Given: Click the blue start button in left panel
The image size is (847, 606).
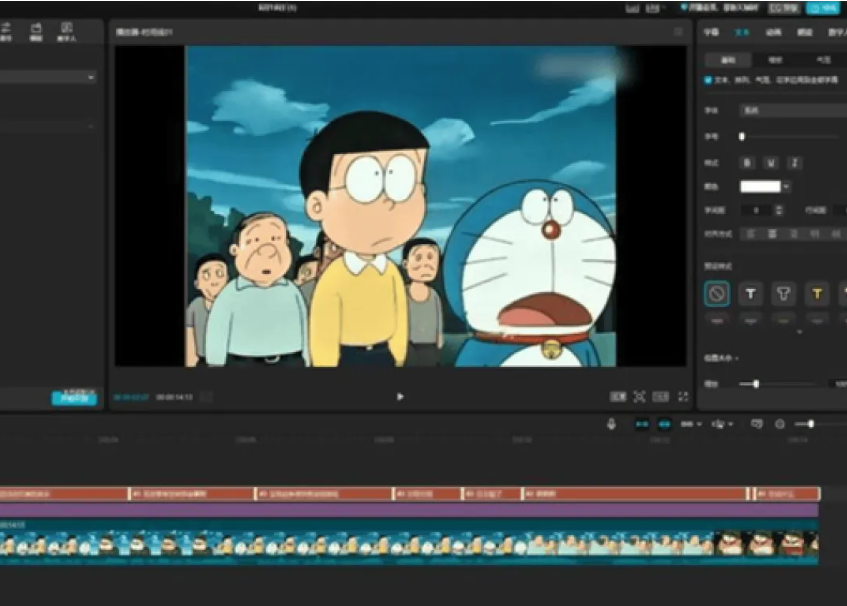Looking at the screenshot, I should (x=74, y=397).
